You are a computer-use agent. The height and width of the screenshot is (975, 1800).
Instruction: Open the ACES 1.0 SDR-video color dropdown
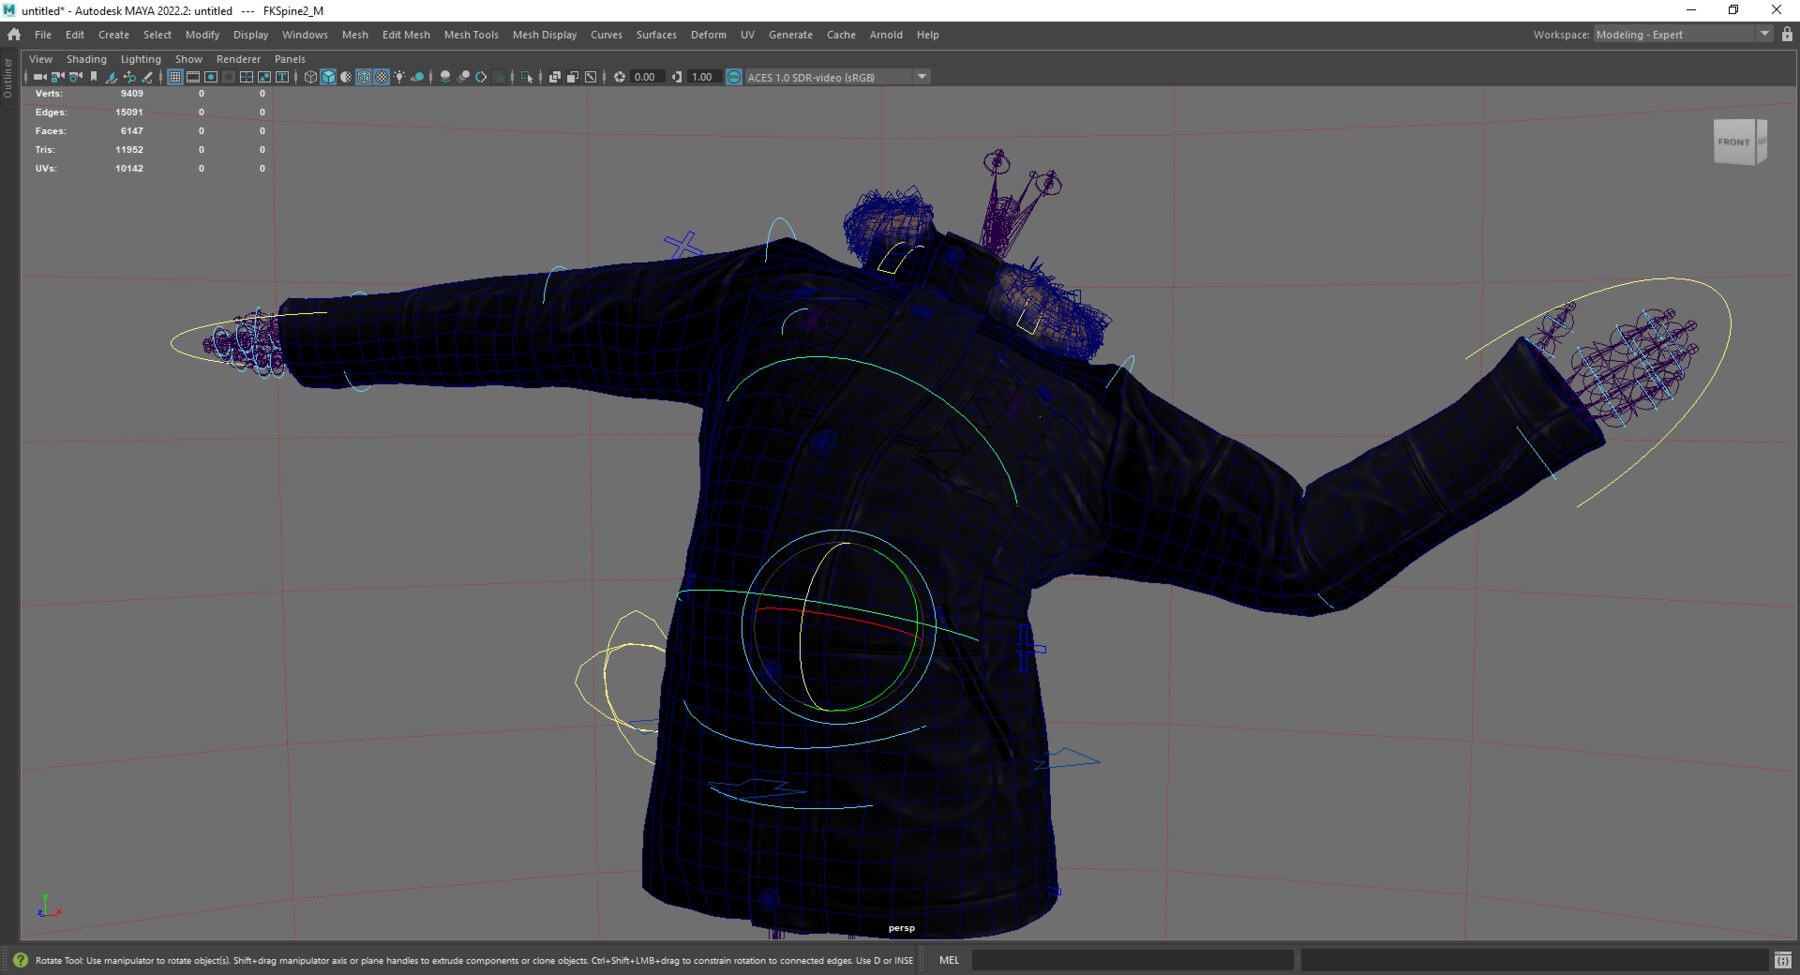920,76
